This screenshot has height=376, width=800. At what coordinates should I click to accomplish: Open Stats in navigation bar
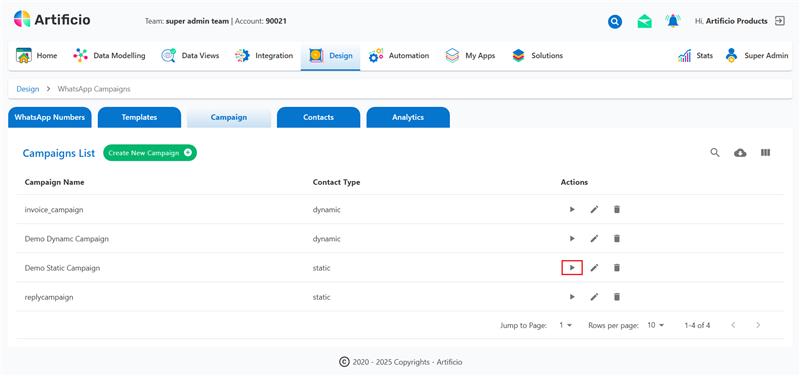[695, 56]
